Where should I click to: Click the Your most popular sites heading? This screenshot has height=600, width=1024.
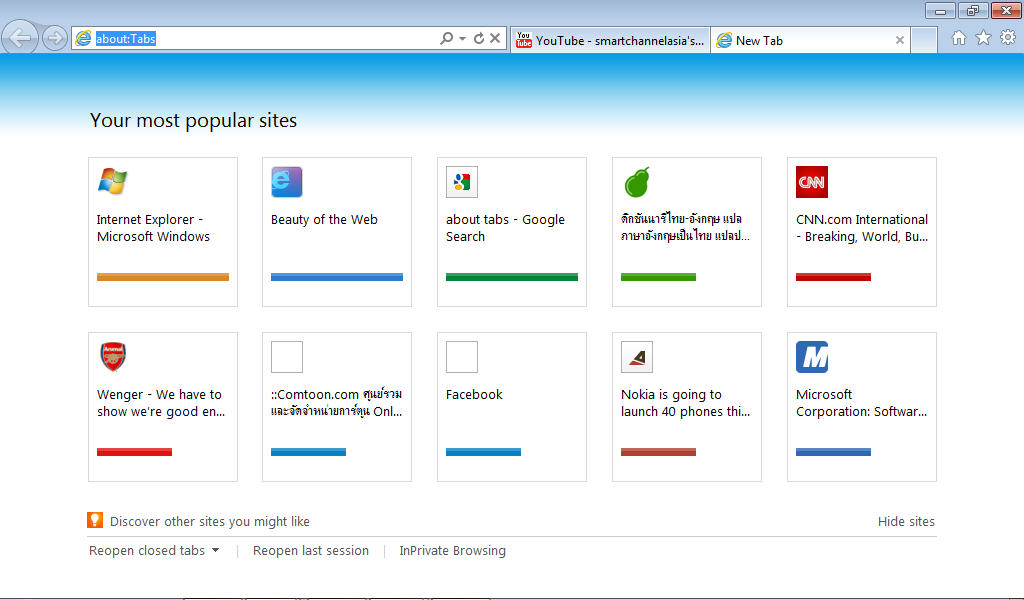[x=193, y=121]
